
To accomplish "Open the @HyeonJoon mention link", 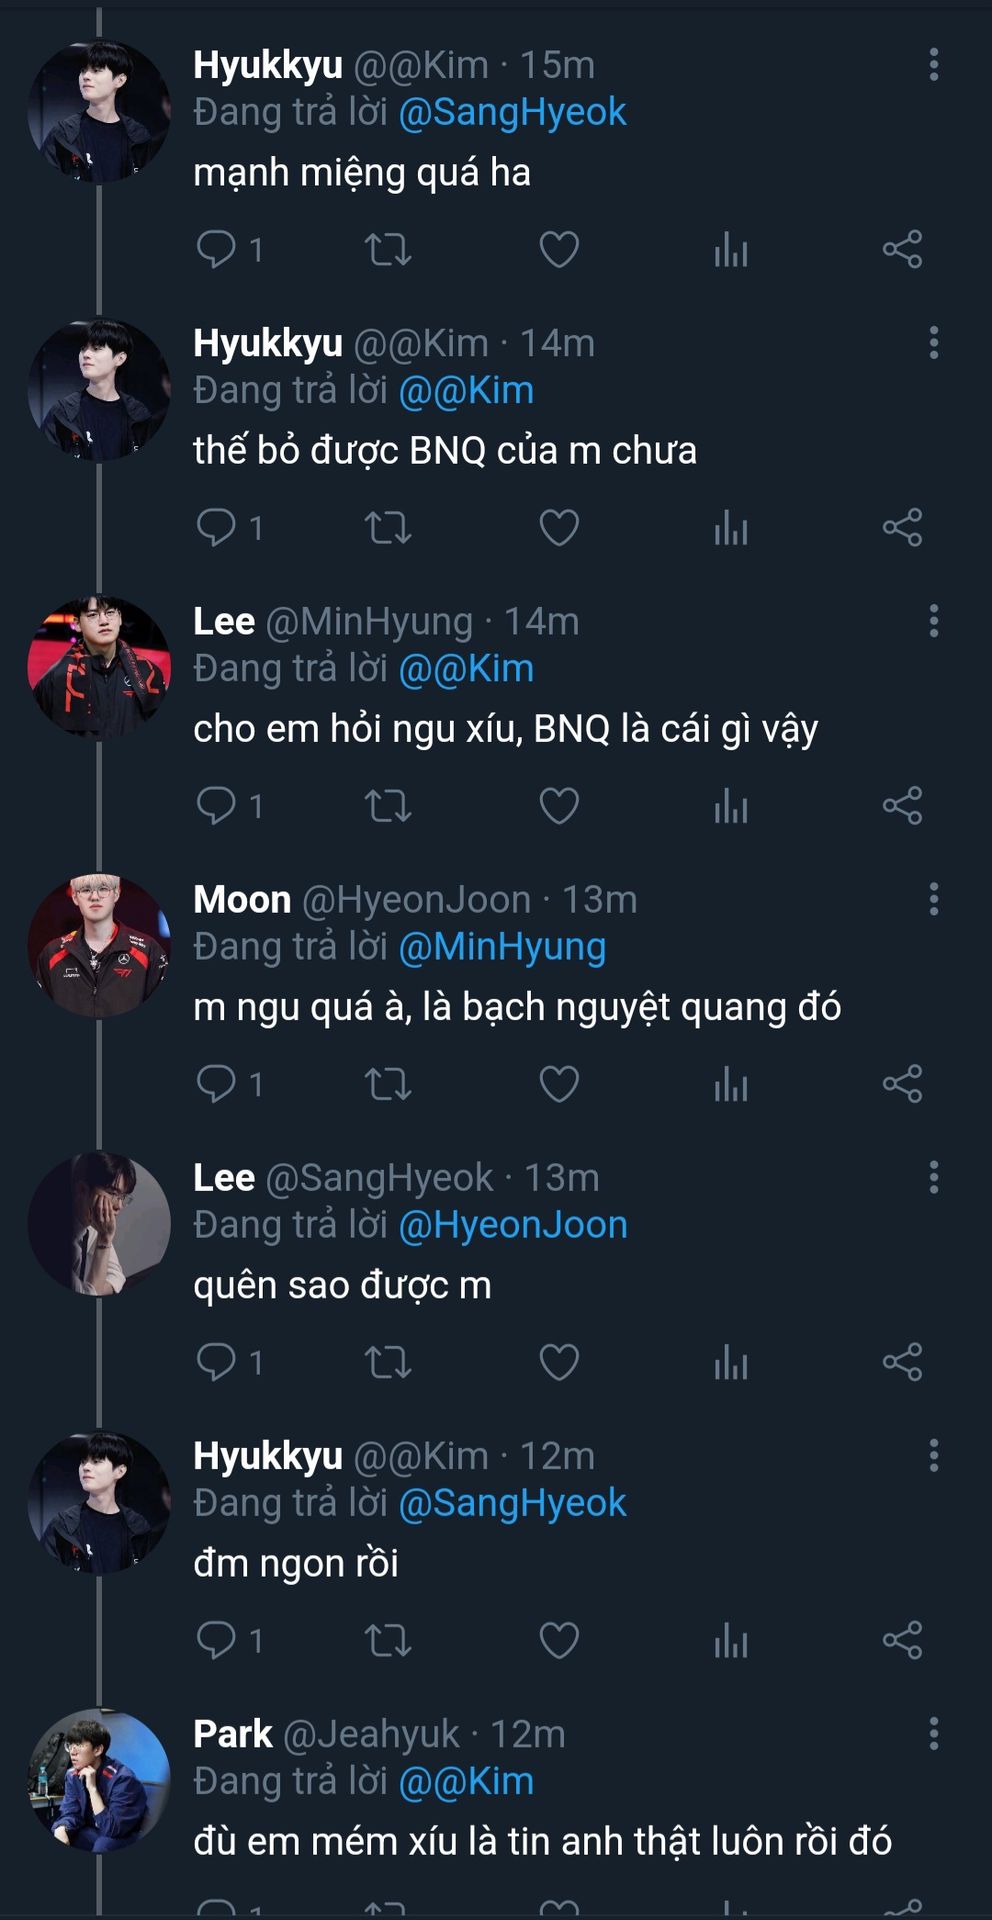I will [x=513, y=1224].
